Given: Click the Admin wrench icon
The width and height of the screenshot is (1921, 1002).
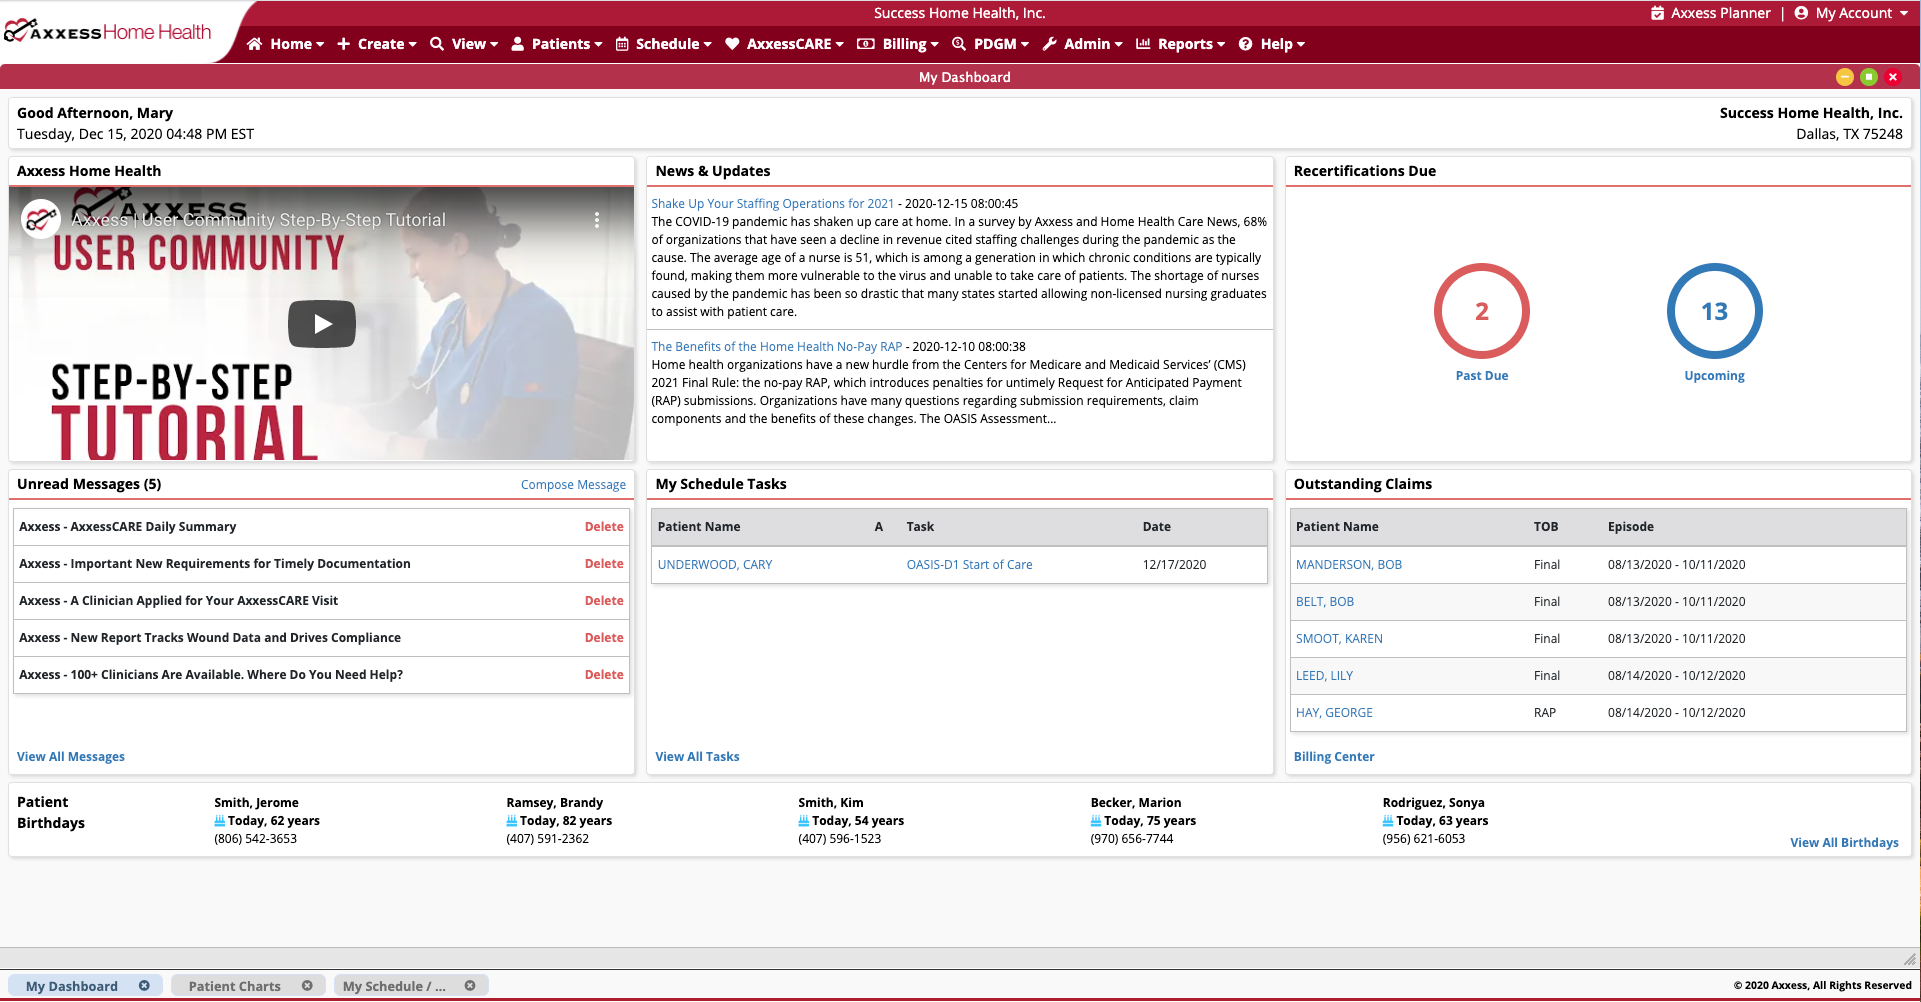Looking at the screenshot, I should [1049, 44].
